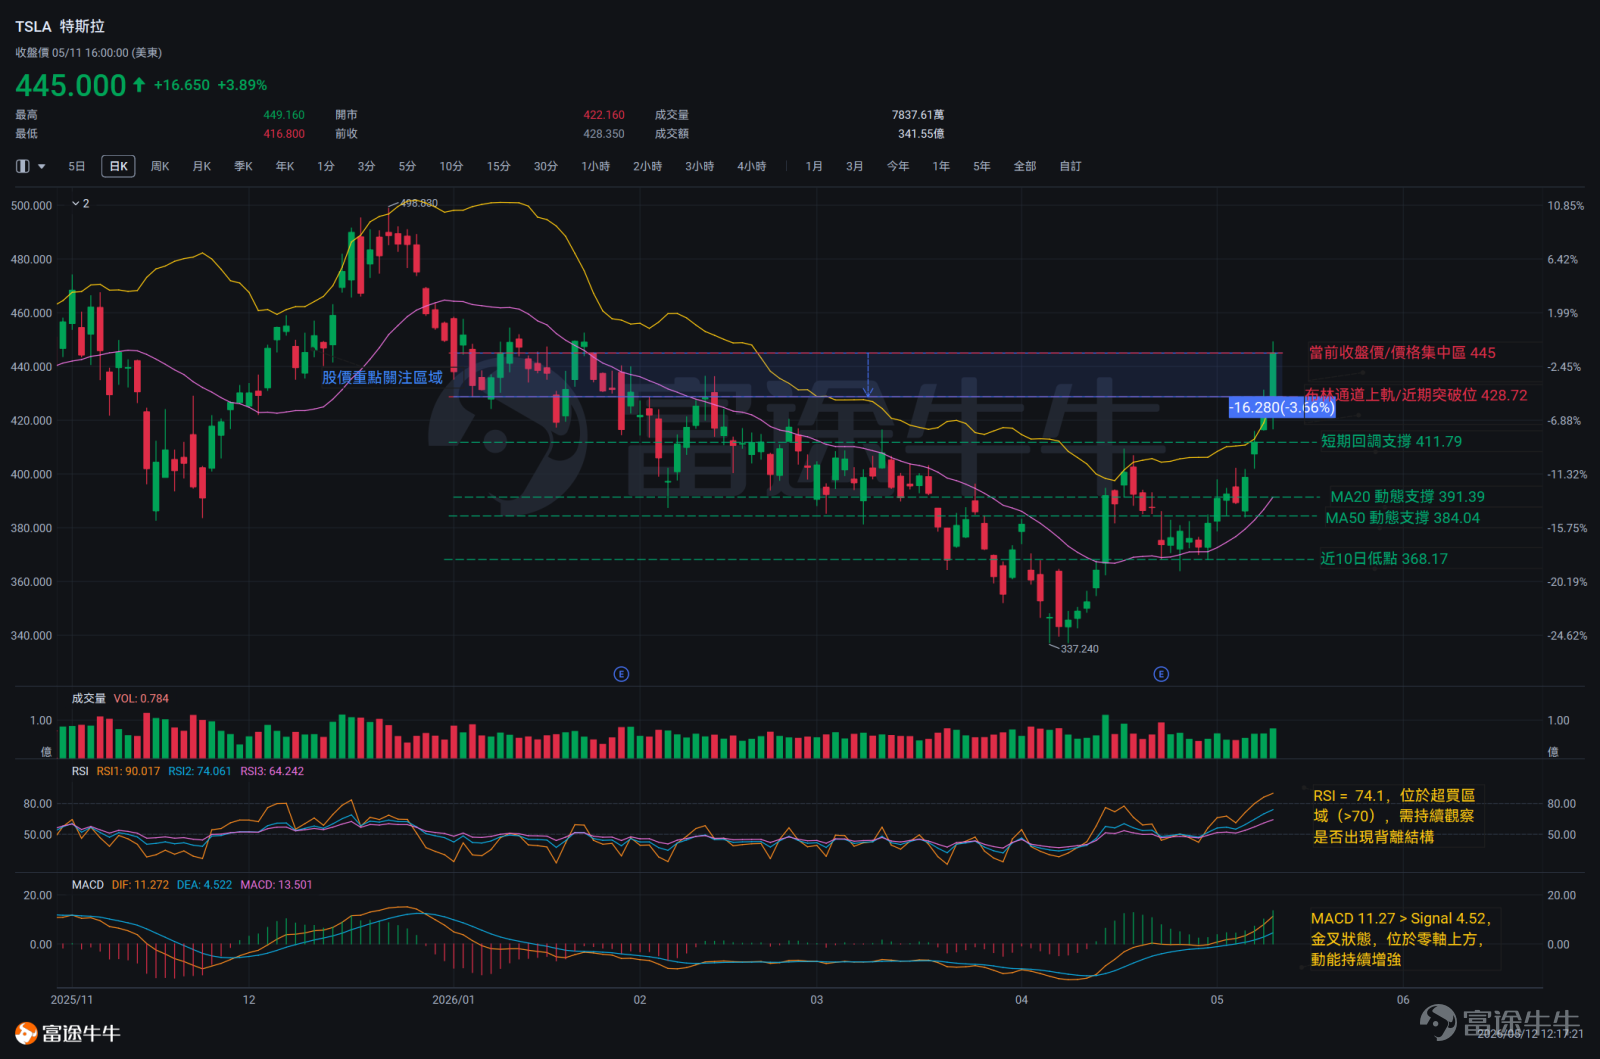Set range to 1年
The height and width of the screenshot is (1059, 1600).
click(941, 166)
